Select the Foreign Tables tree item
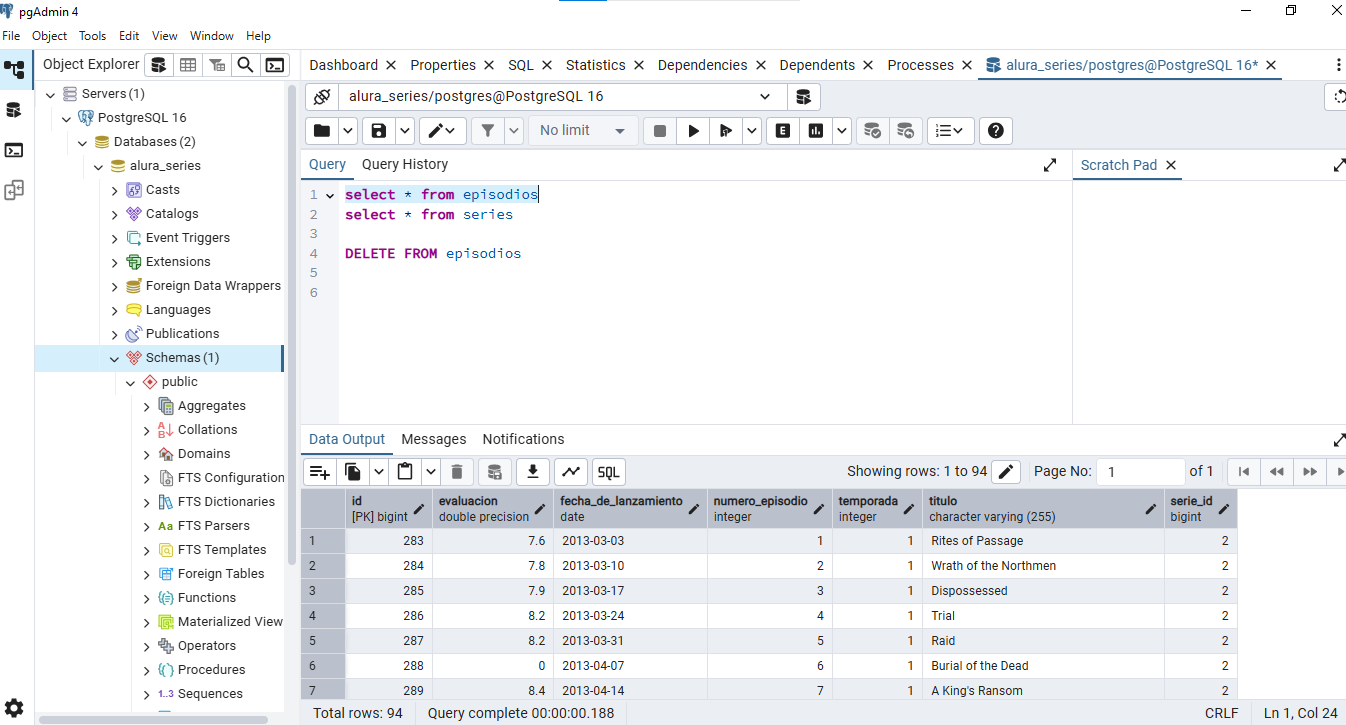Screen dimensions: 1346x725 coord(221,574)
